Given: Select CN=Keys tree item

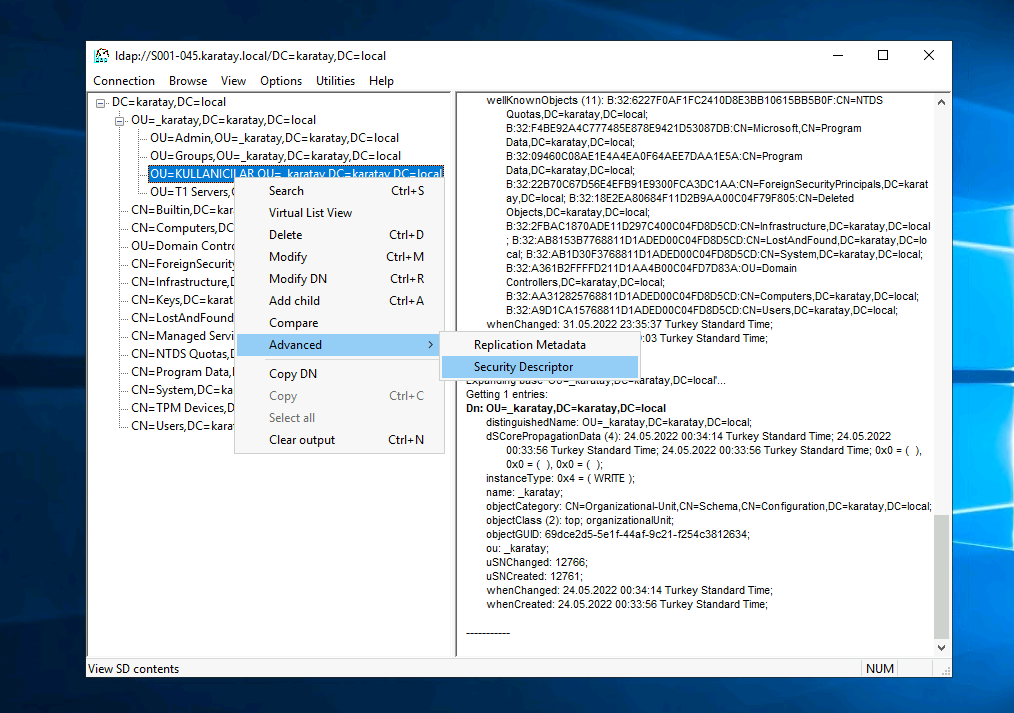Looking at the screenshot, I should [x=182, y=301].
